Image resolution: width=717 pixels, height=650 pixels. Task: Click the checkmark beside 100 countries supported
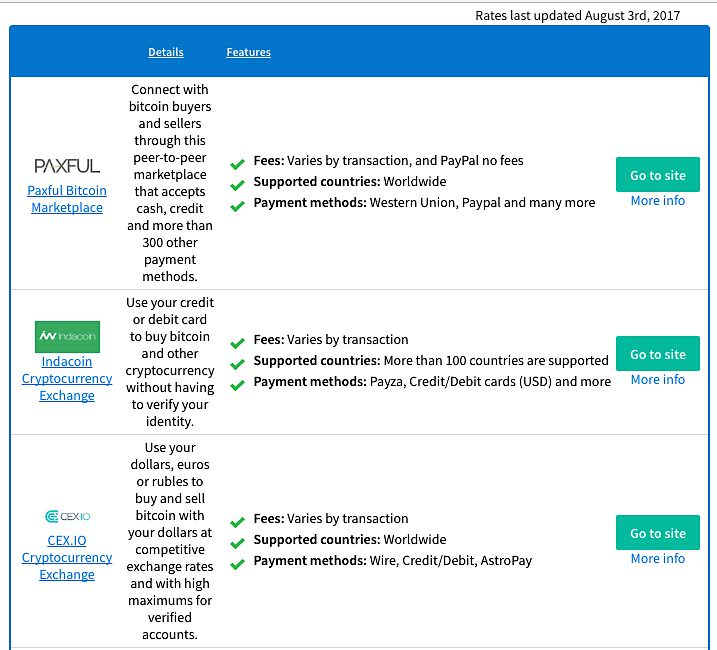[237, 364]
